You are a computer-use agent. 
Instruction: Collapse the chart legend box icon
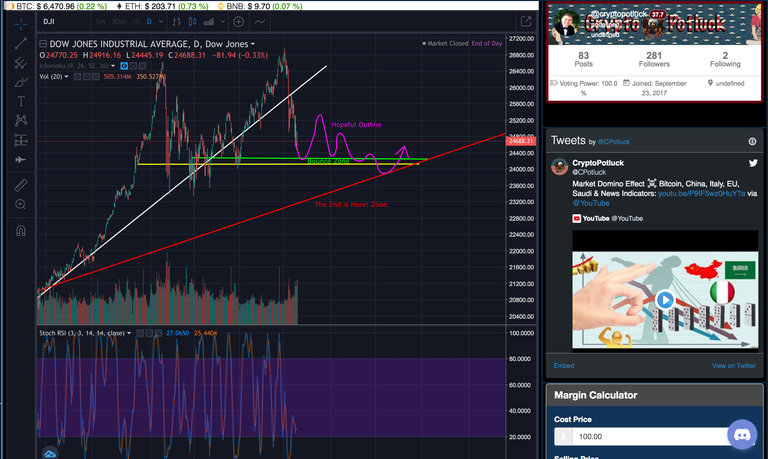[43, 44]
